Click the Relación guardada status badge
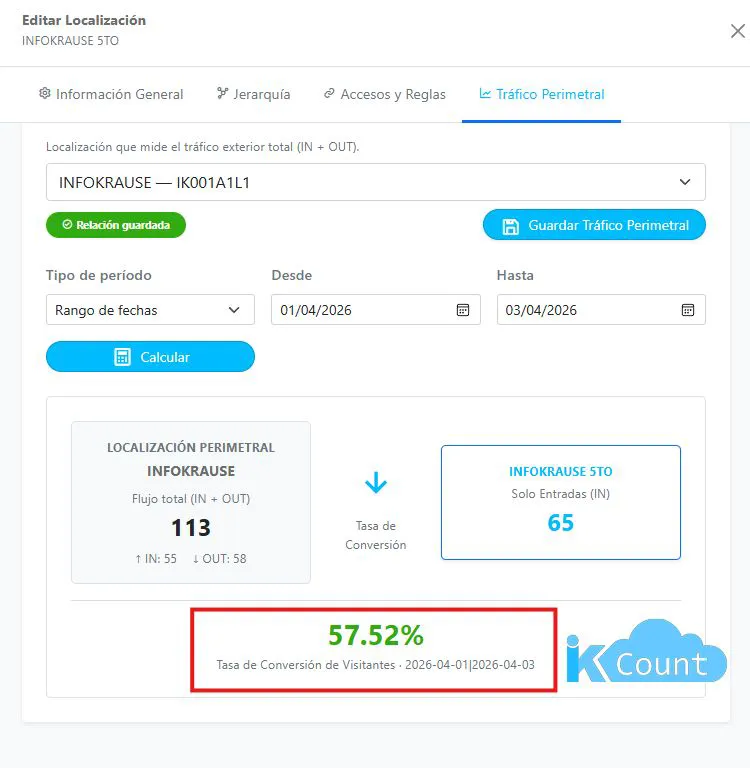 (x=116, y=225)
